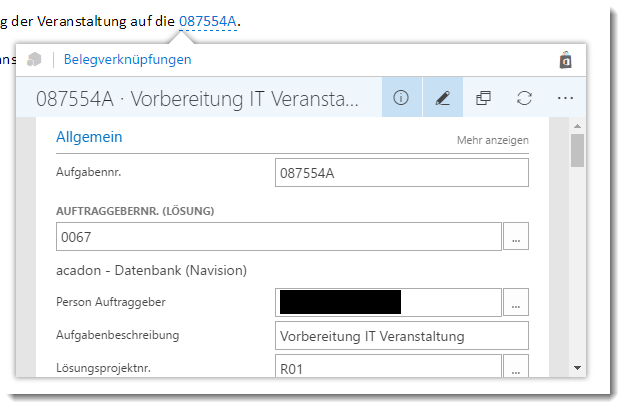The width and height of the screenshot is (625, 409).
Task: Open the three-dots more actions menu
Action: tap(565, 98)
